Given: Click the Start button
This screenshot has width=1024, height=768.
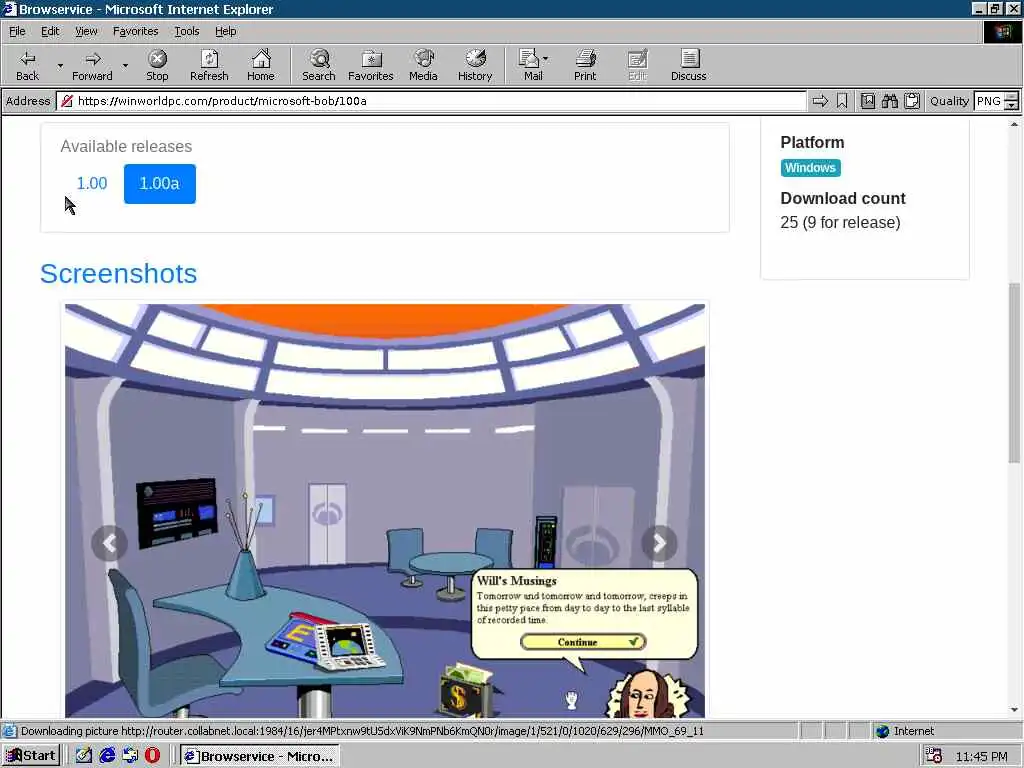Looking at the screenshot, I should click(x=31, y=756).
